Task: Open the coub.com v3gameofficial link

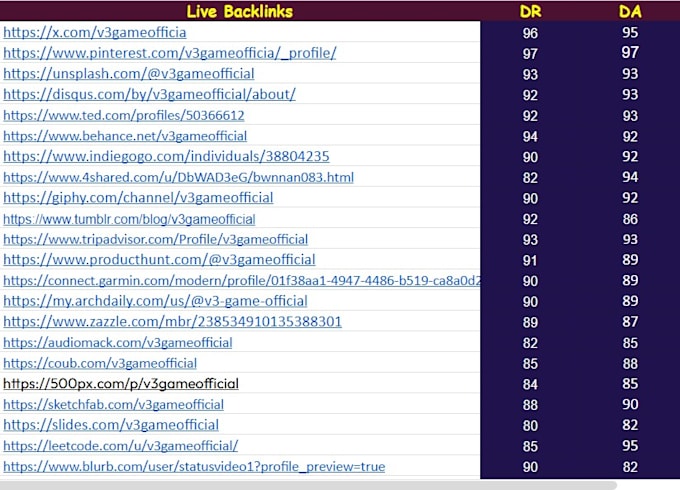Action: [x=100, y=363]
